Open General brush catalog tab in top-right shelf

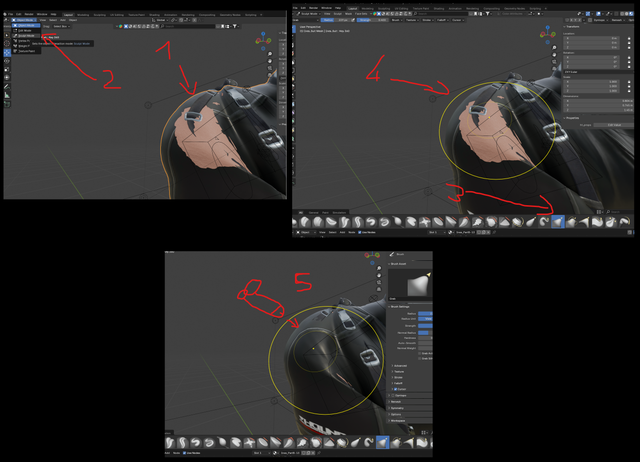(313, 212)
